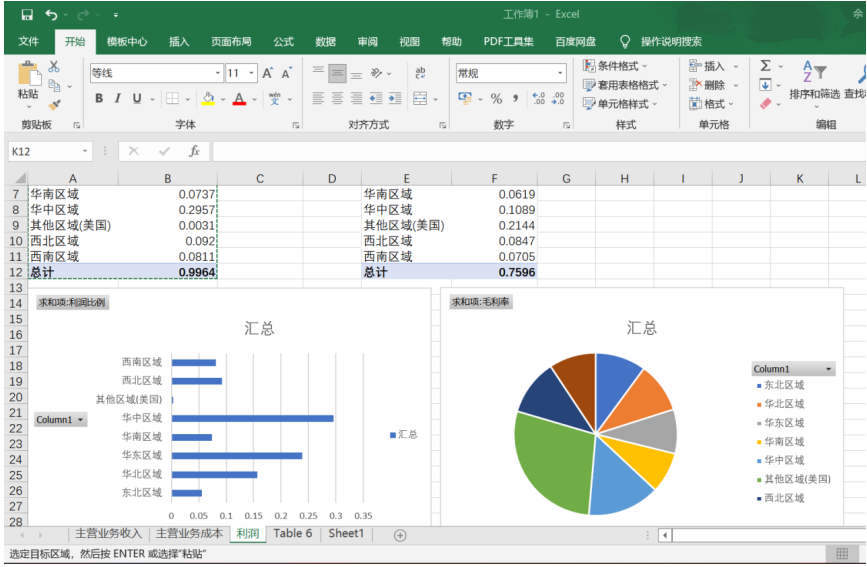Toggle bold formatting
The width and height of the screenshot is (867, 567).
tap(99, 99)
